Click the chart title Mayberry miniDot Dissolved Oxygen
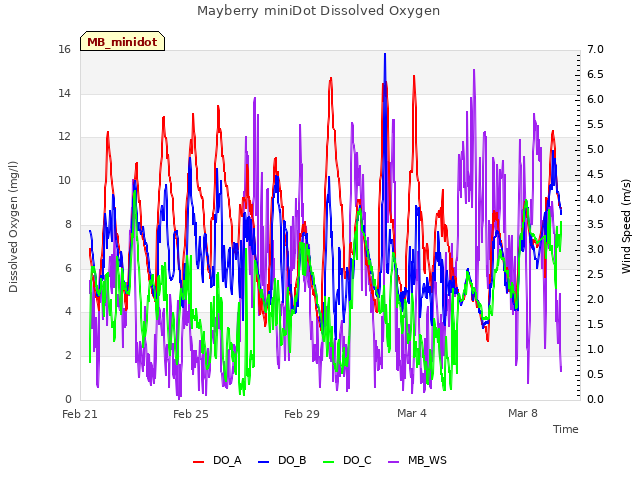The image size is (640, 480). pos(318,11)
